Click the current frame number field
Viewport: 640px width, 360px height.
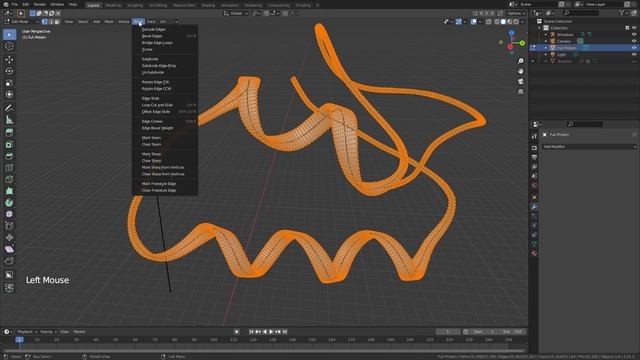(x=447, y=332)
